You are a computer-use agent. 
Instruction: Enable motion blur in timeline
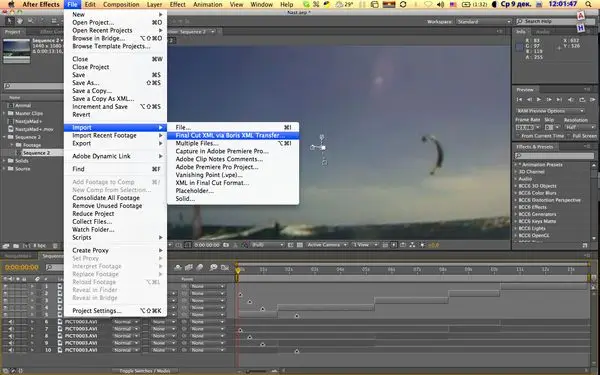pyautogui.click(x=199, y=267)
